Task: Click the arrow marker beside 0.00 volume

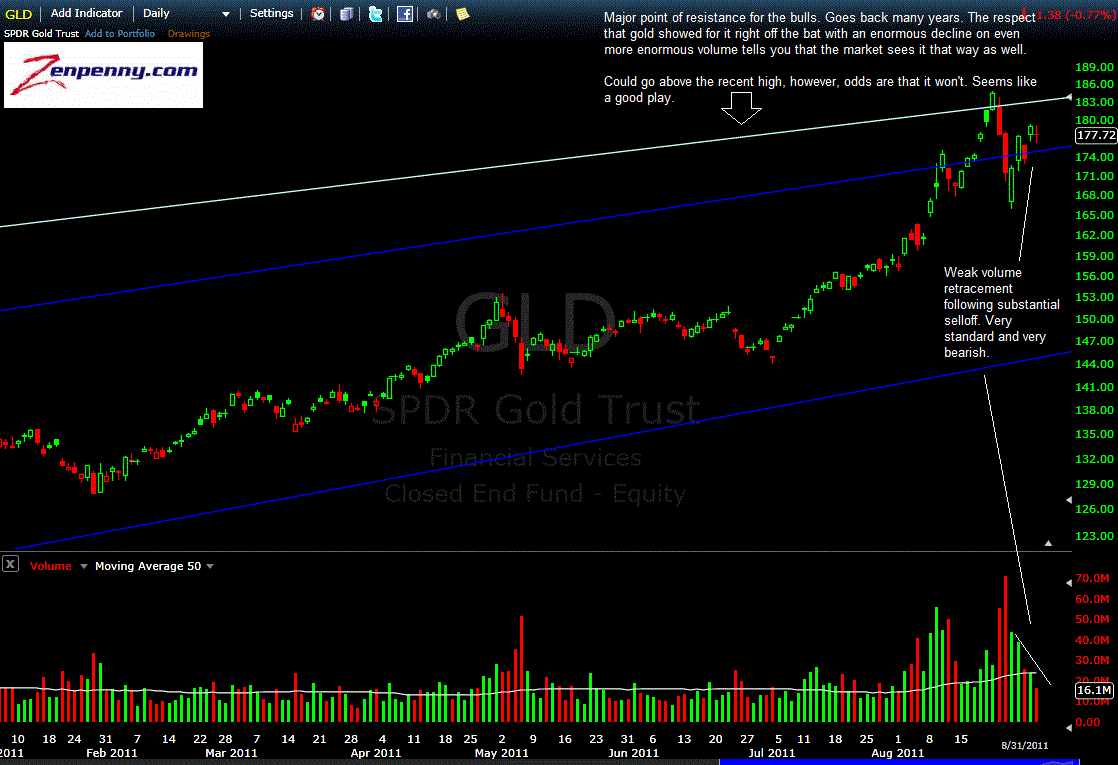Action: [x=1068, y=728]
